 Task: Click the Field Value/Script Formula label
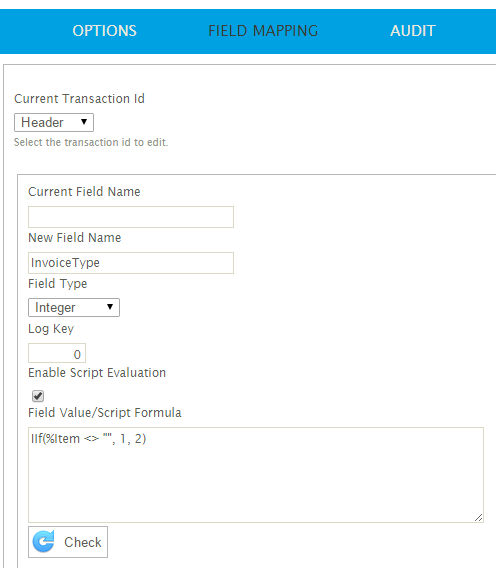[x=105, y=413]
